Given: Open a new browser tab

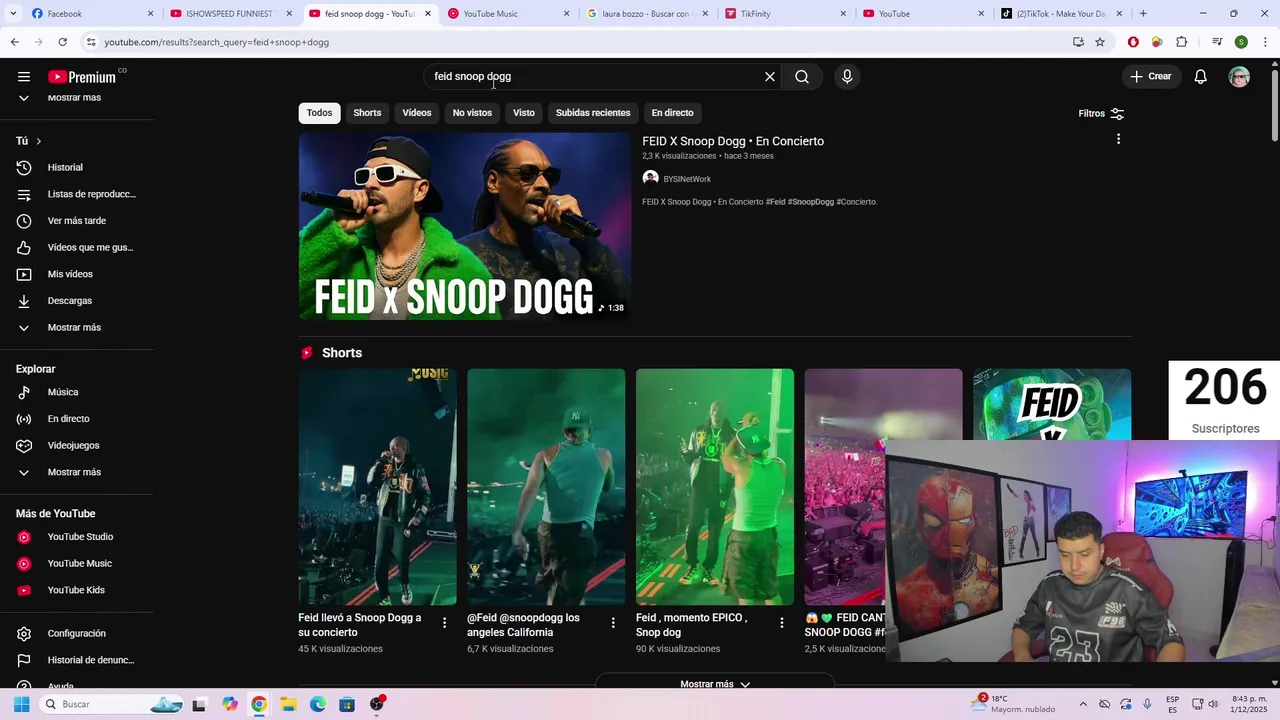Looking at the screenshot, I should click(1143, 14).
